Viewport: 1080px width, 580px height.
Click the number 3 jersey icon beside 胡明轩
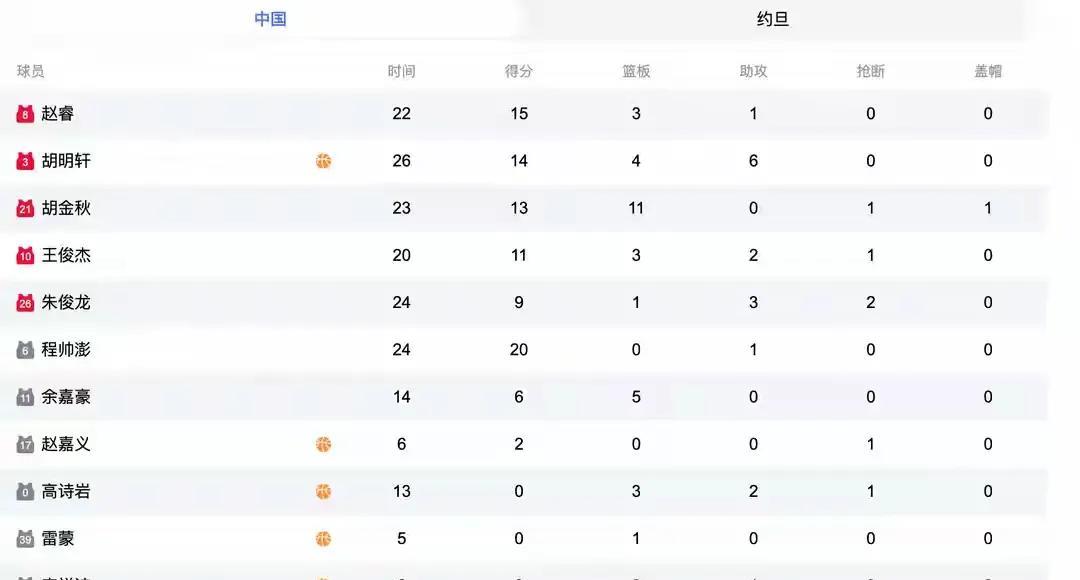point(26,161)
